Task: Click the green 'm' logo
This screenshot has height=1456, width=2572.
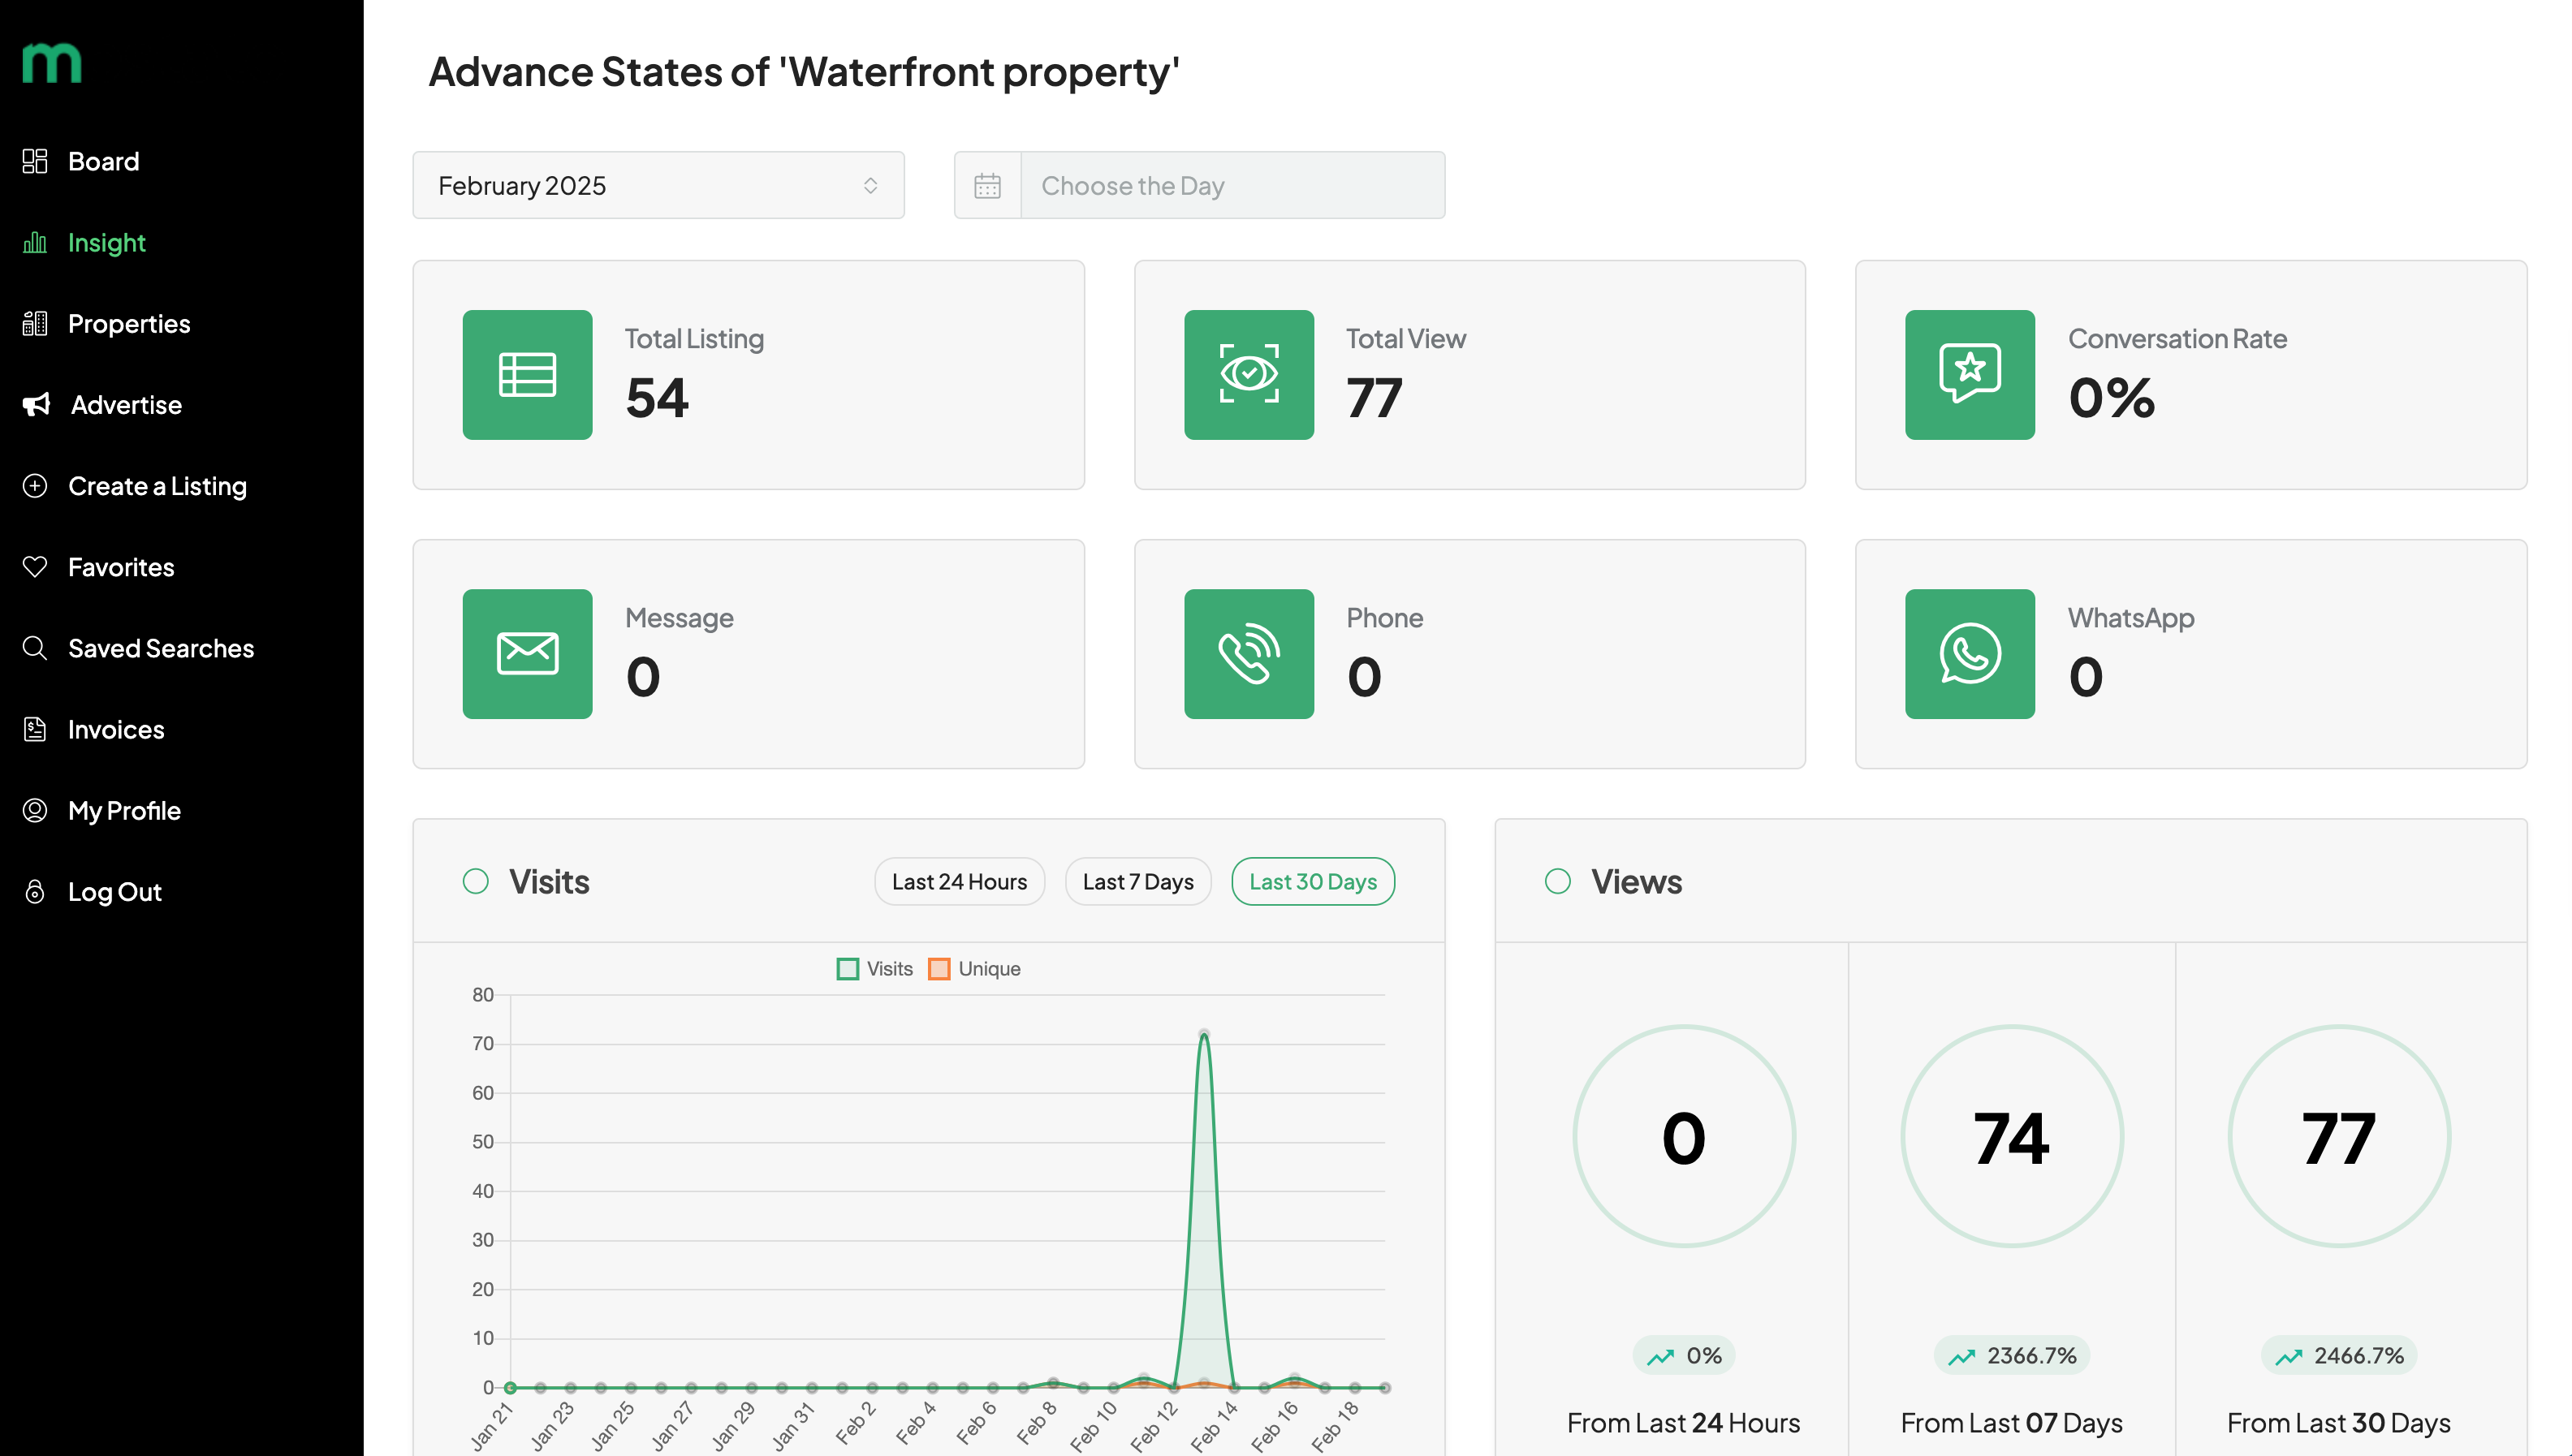Action: click(51, 63)
